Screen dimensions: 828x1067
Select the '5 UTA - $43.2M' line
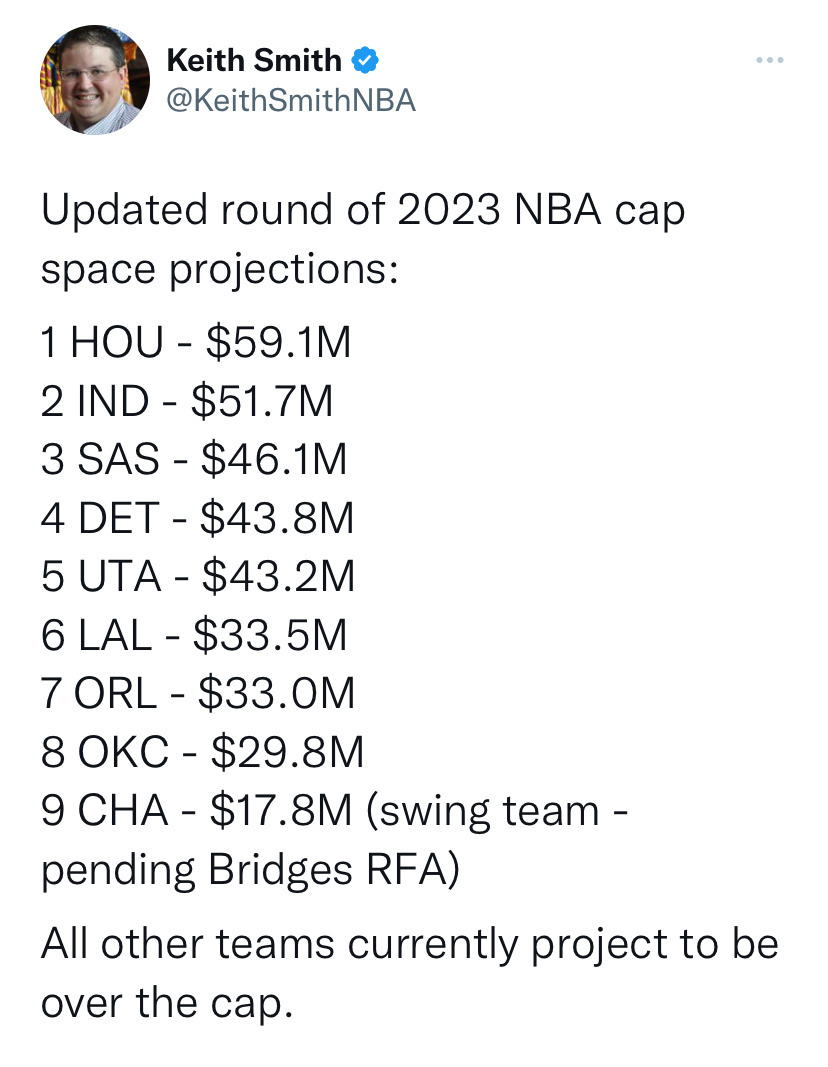(198, 576)
